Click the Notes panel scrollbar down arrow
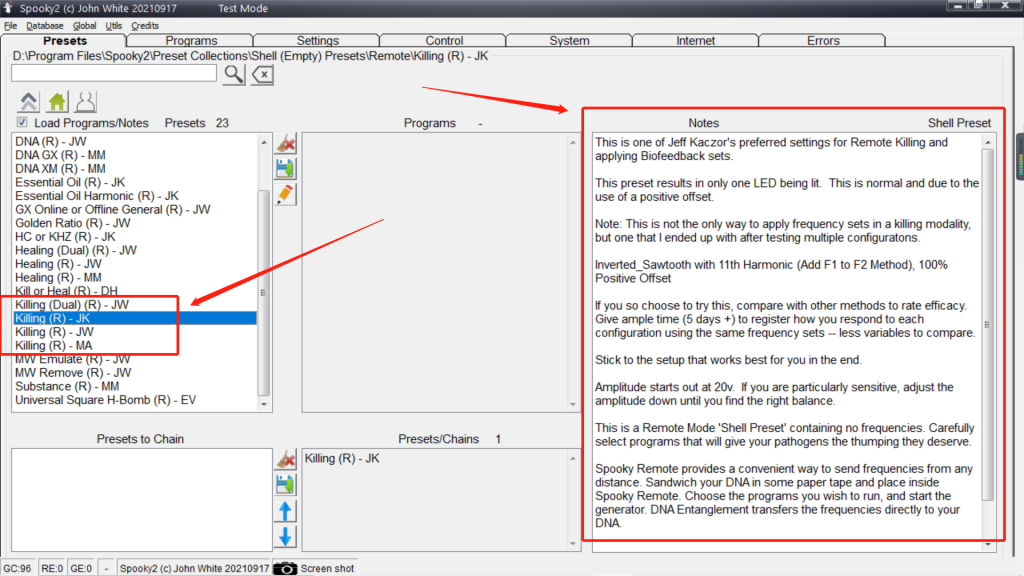The image size is (1024, 576). pos(988,543)
